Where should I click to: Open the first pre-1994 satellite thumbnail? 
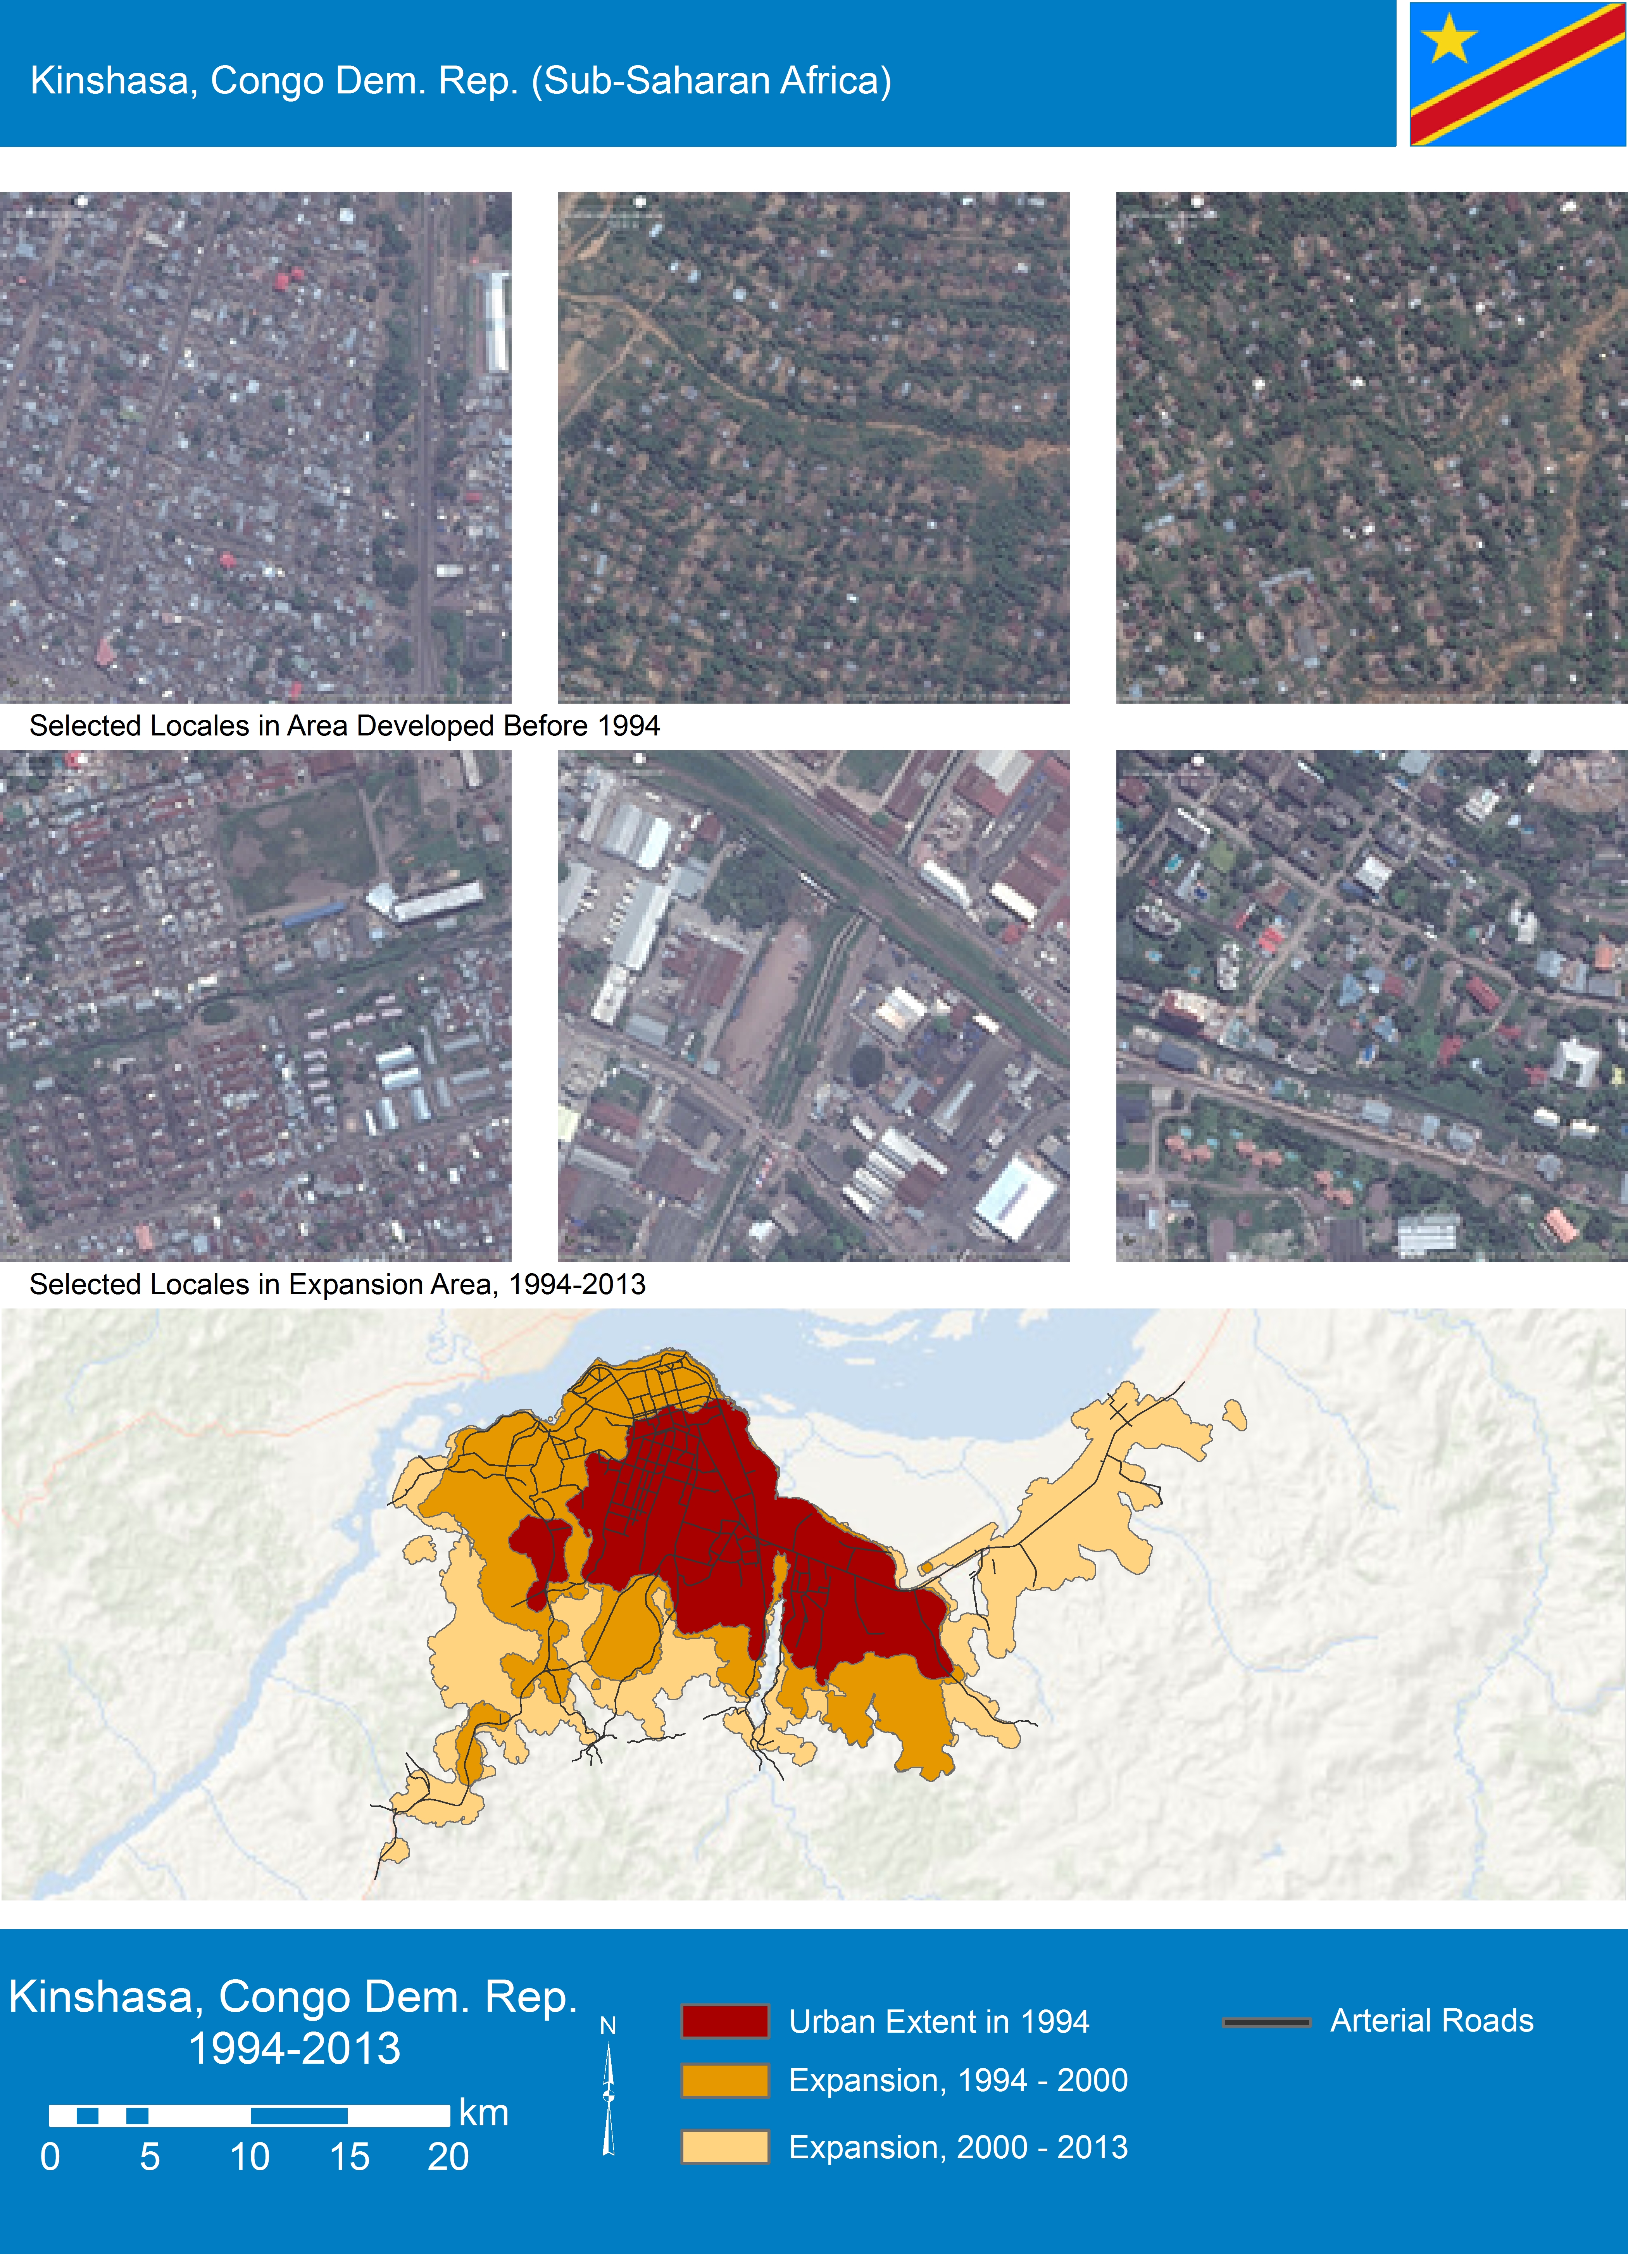pyautogui.click(x=255, y=447)
